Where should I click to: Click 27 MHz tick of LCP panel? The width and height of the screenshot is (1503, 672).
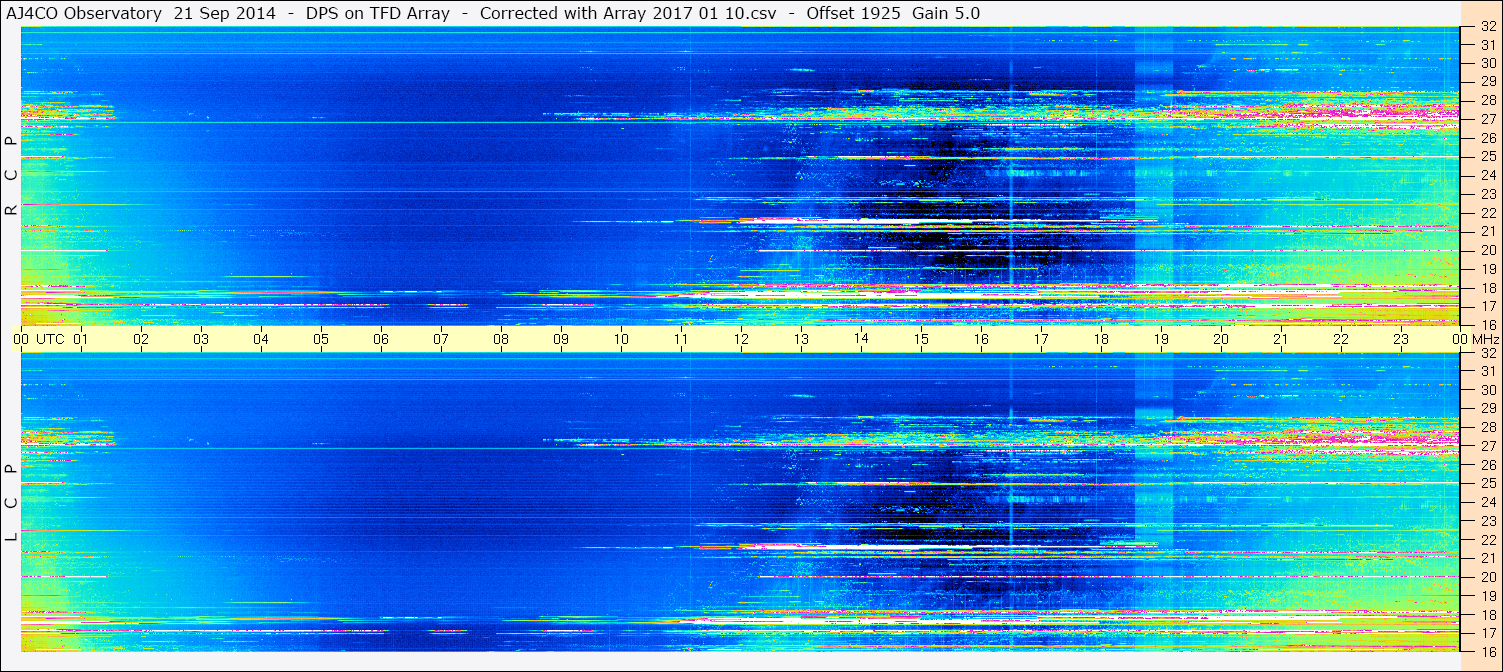[1488, 446]
